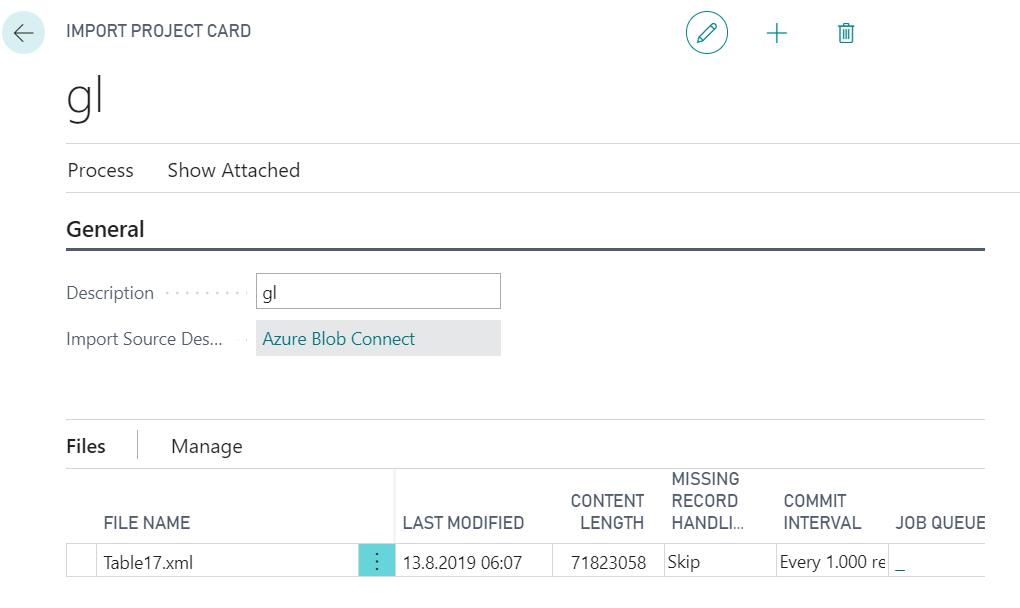Collapse the General section header

(x=105, y=229)
